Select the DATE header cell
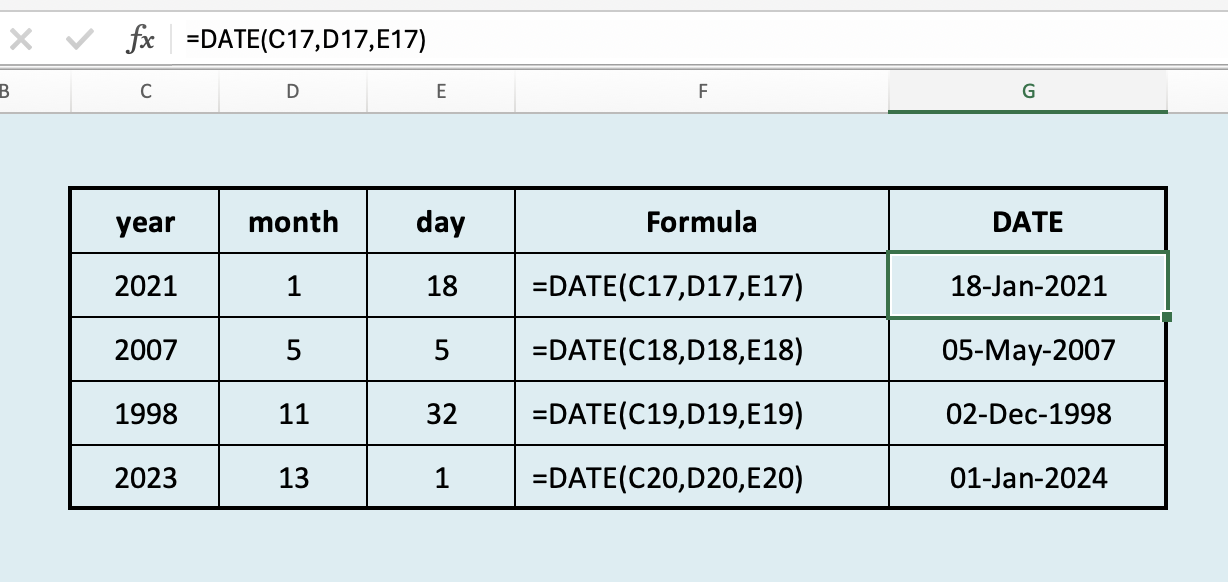Image resolution: width=1228 pixels, height=582 pixels. pos(1028,221)
